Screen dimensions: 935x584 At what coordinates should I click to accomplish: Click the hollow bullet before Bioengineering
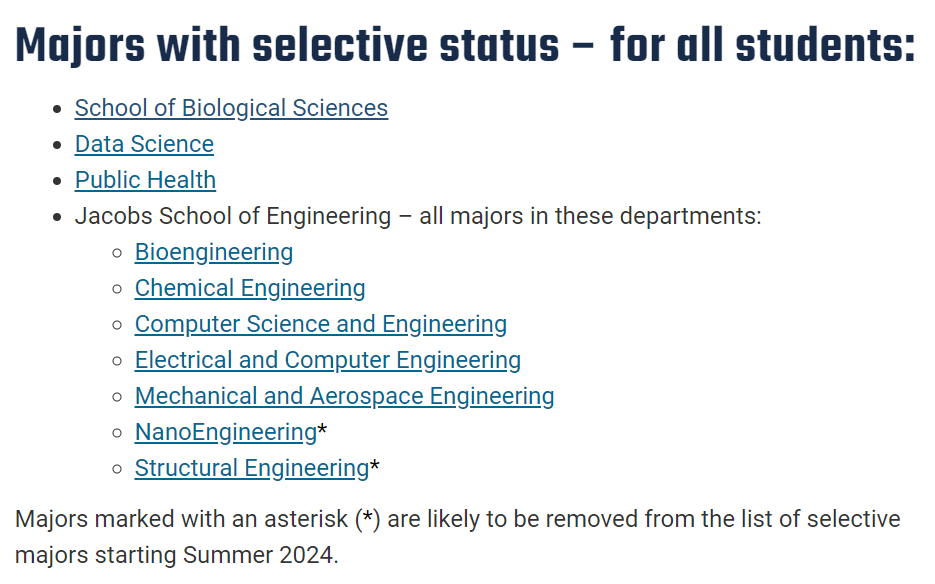click(x=118, y=253)
